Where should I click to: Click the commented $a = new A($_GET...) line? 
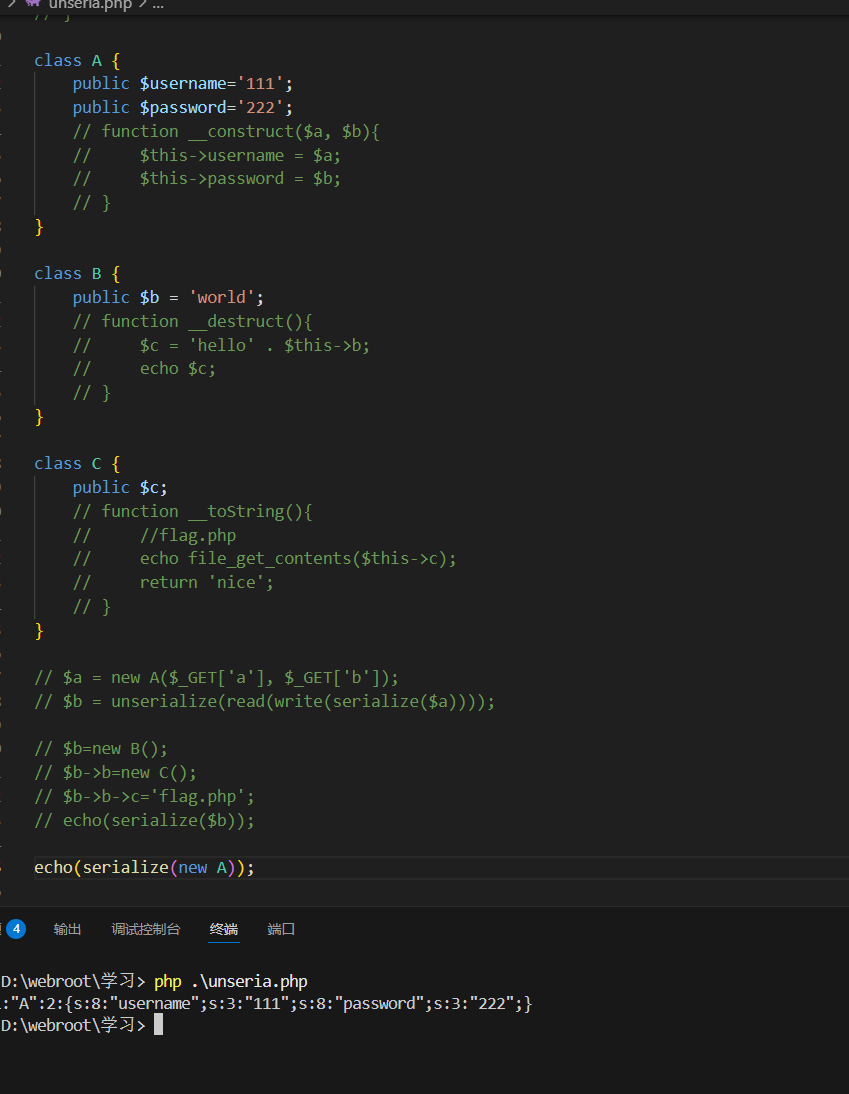[216, 677]
